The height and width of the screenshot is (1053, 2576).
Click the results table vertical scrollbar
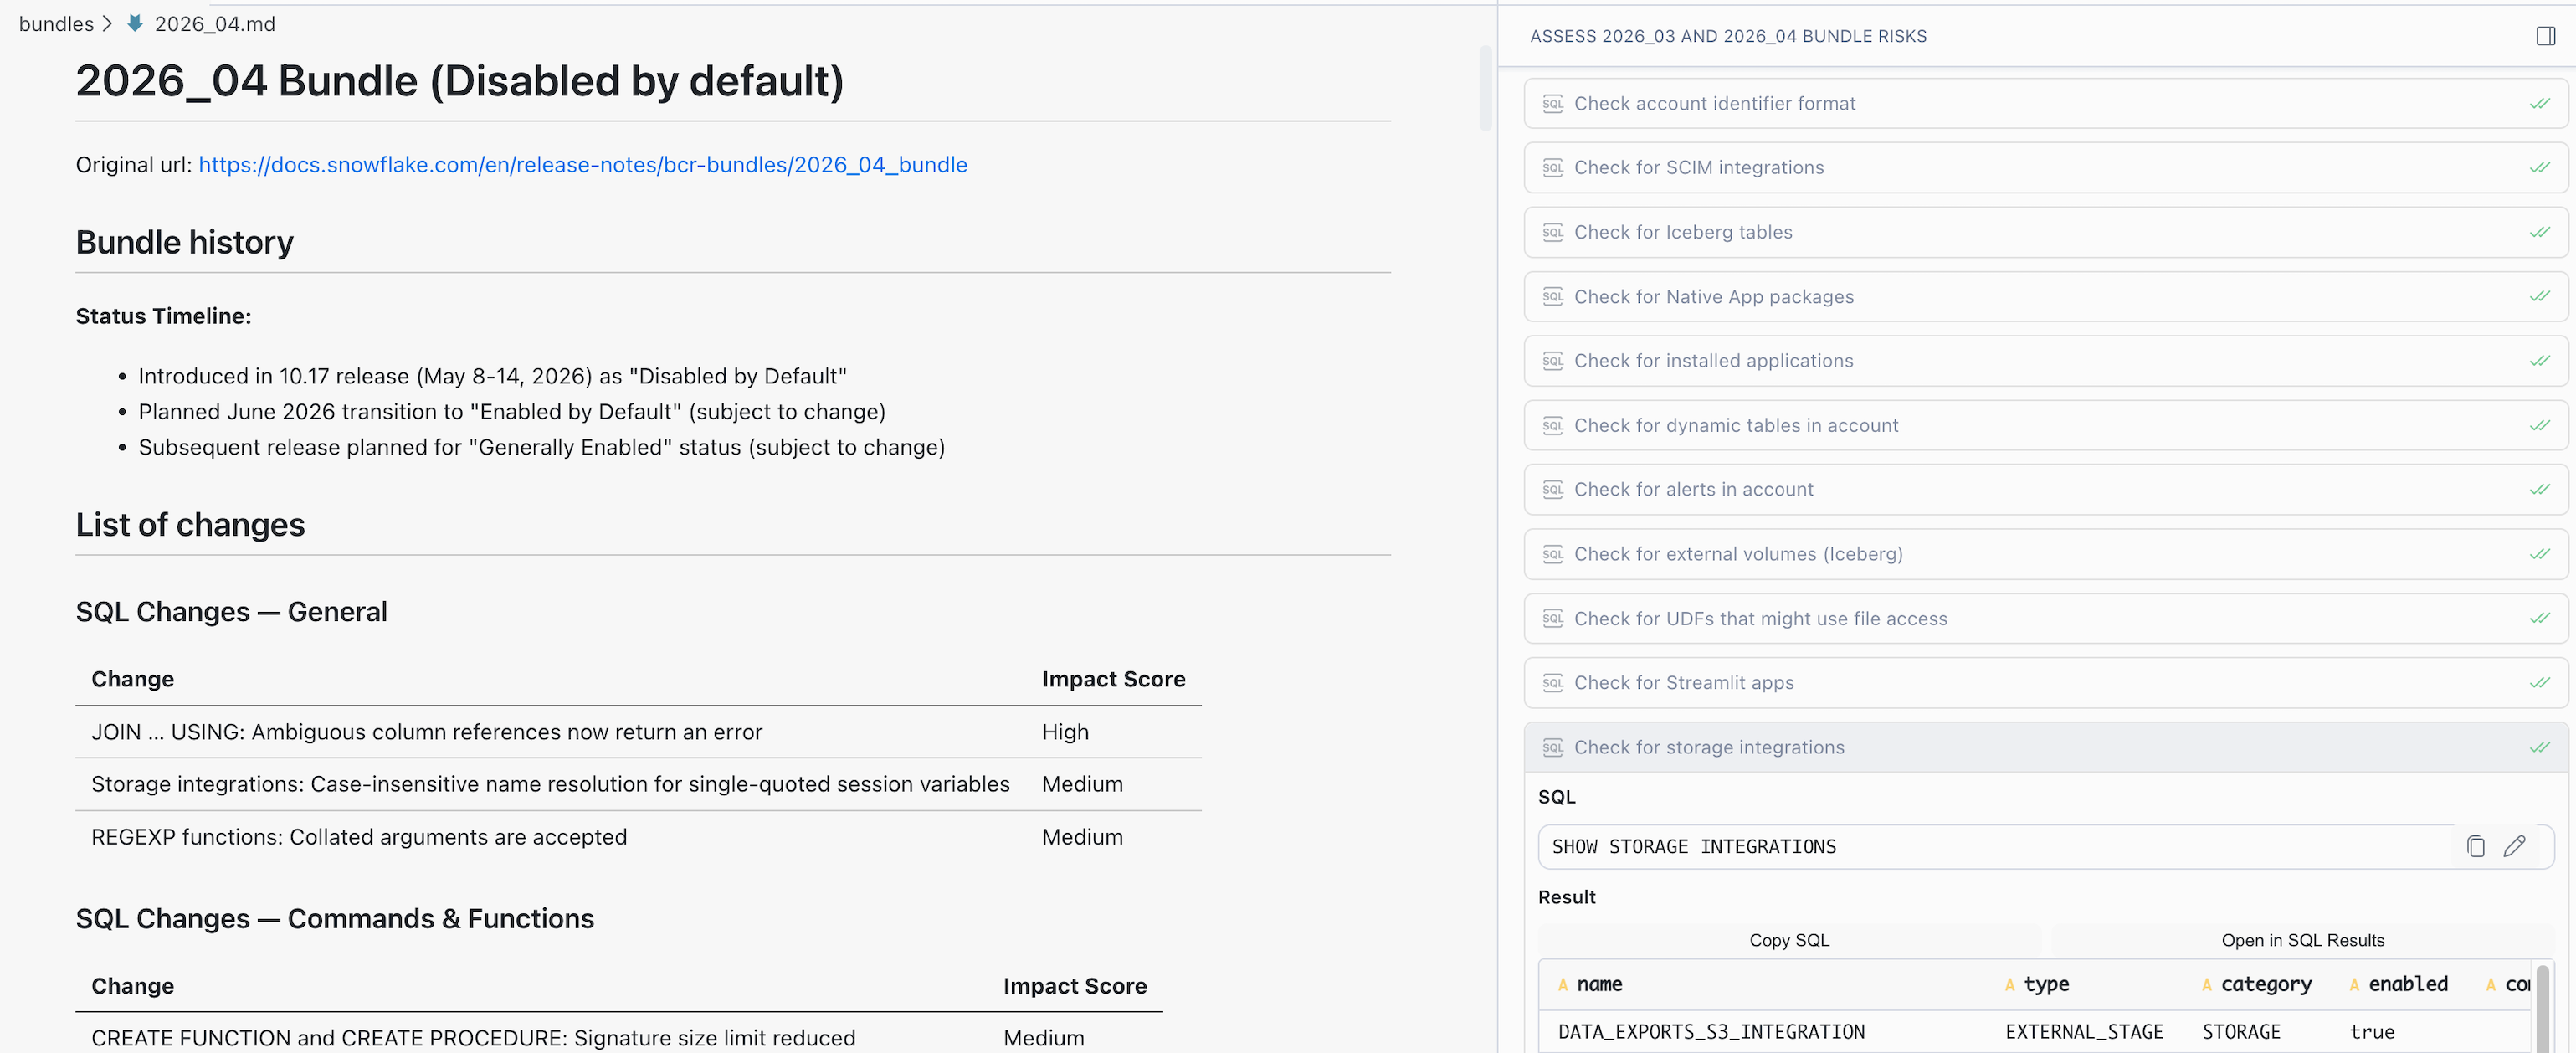pos(2542,1008)
